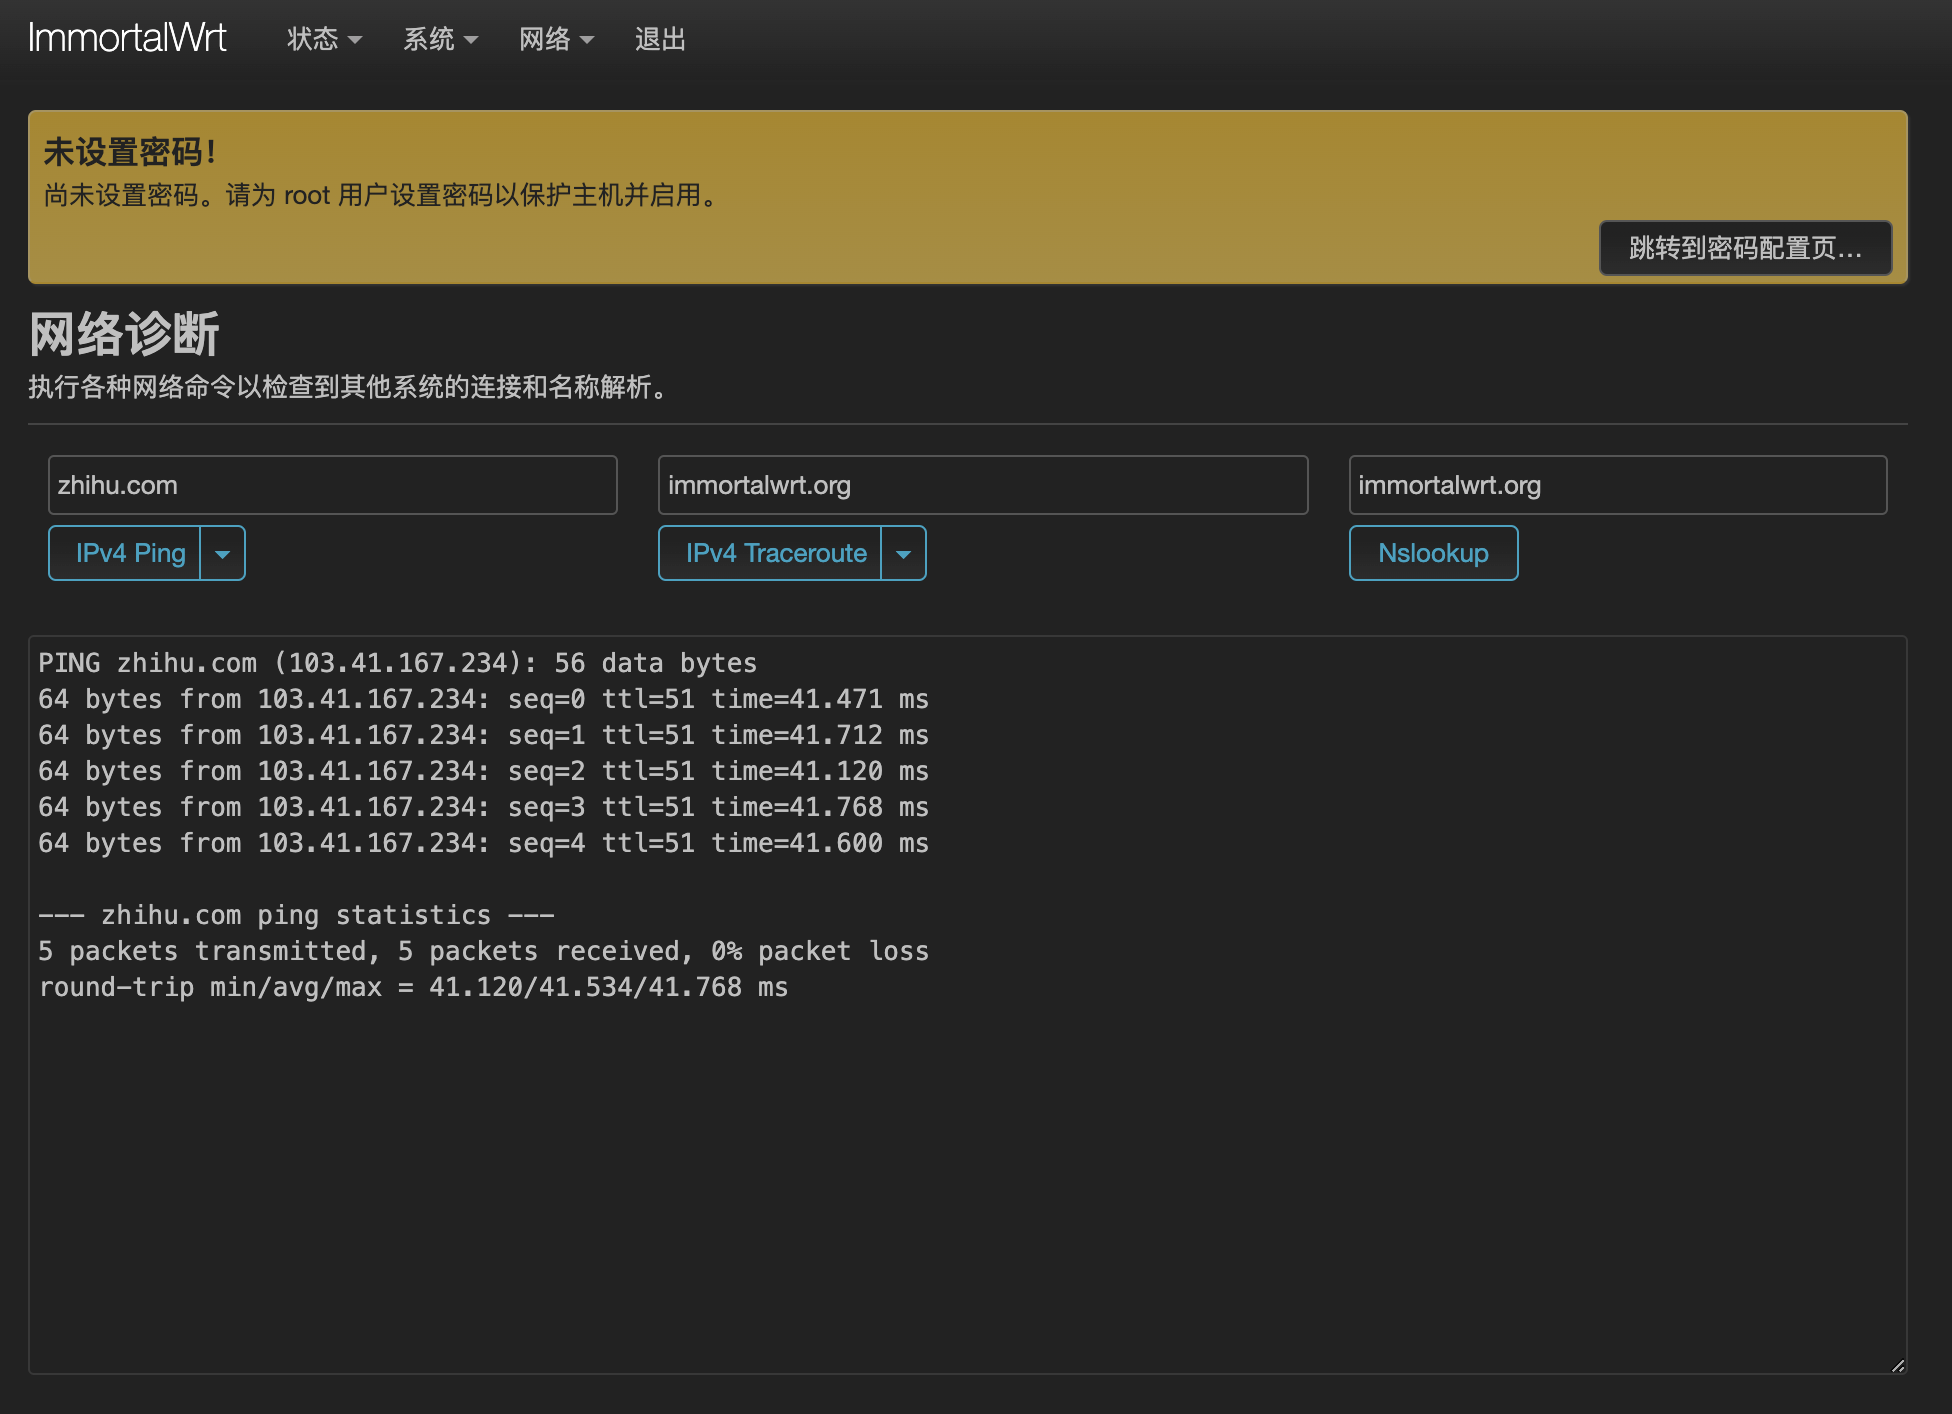Click the 网络 menu caret arrow
Viewport: 1952px width, 1414px height.
[587, 40]
